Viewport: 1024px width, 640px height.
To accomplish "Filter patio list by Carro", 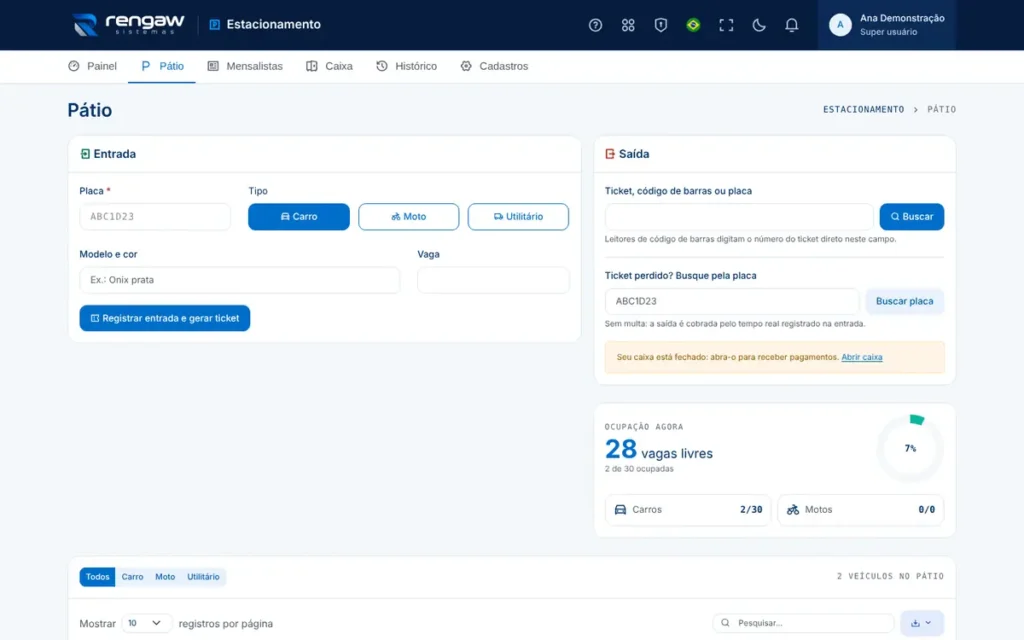I will (132, 577).
